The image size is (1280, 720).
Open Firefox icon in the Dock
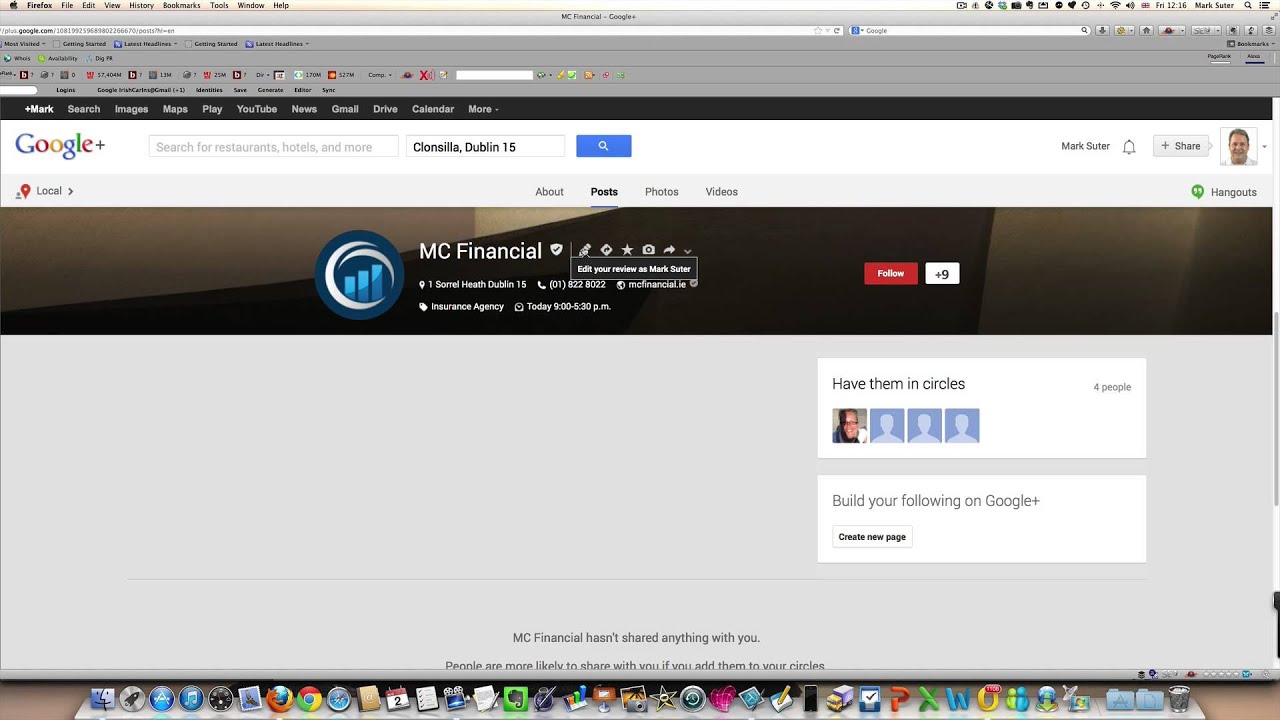[279, 699]
